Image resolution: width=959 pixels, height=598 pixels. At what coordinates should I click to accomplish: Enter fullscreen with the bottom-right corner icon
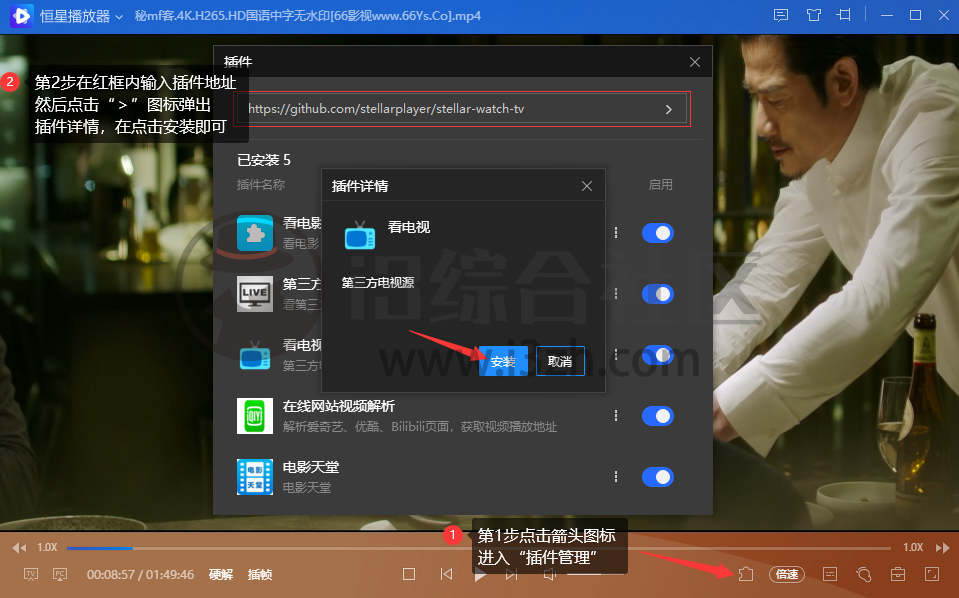931,574
